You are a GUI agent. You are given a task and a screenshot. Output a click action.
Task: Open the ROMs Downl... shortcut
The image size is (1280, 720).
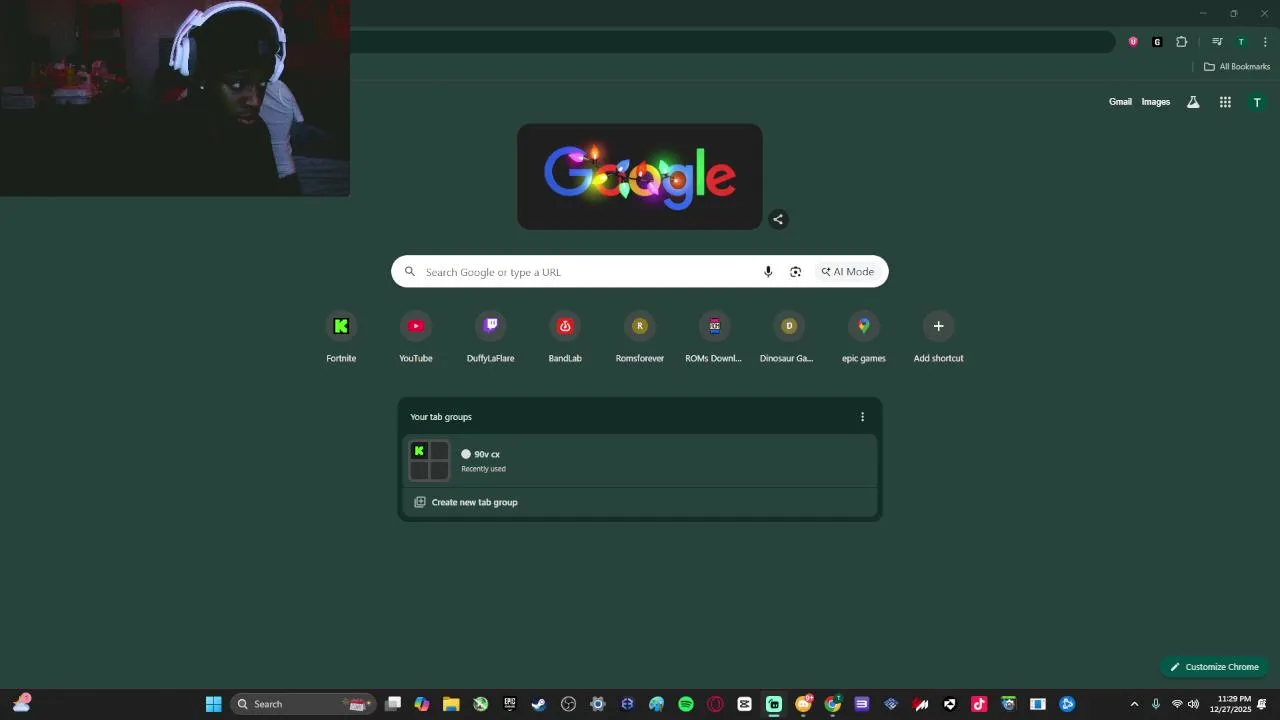[714, 338]
